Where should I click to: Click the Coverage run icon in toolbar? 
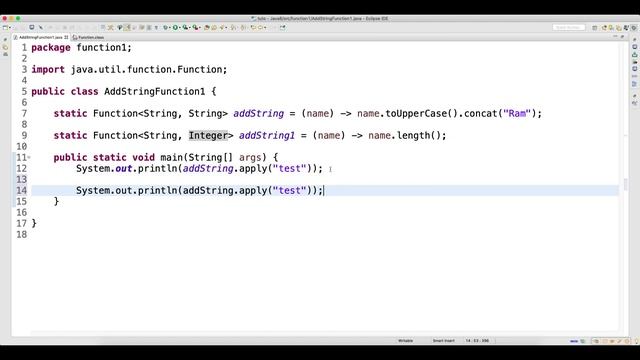(185, 27)
